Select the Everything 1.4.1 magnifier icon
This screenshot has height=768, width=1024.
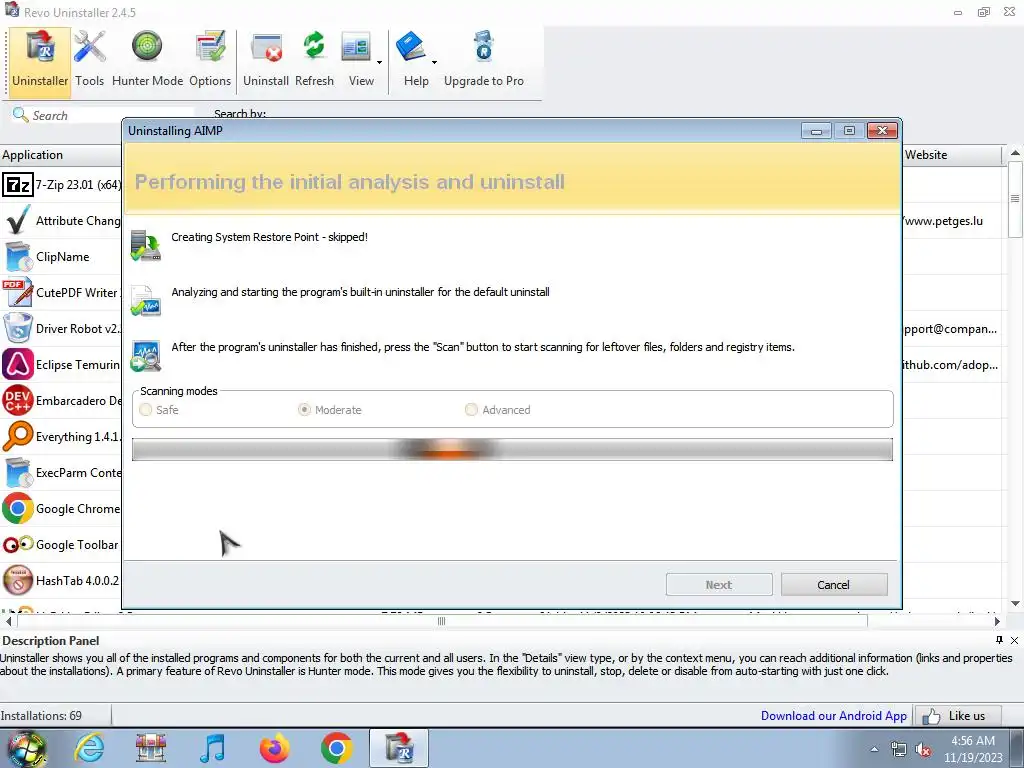coord(18,436)
